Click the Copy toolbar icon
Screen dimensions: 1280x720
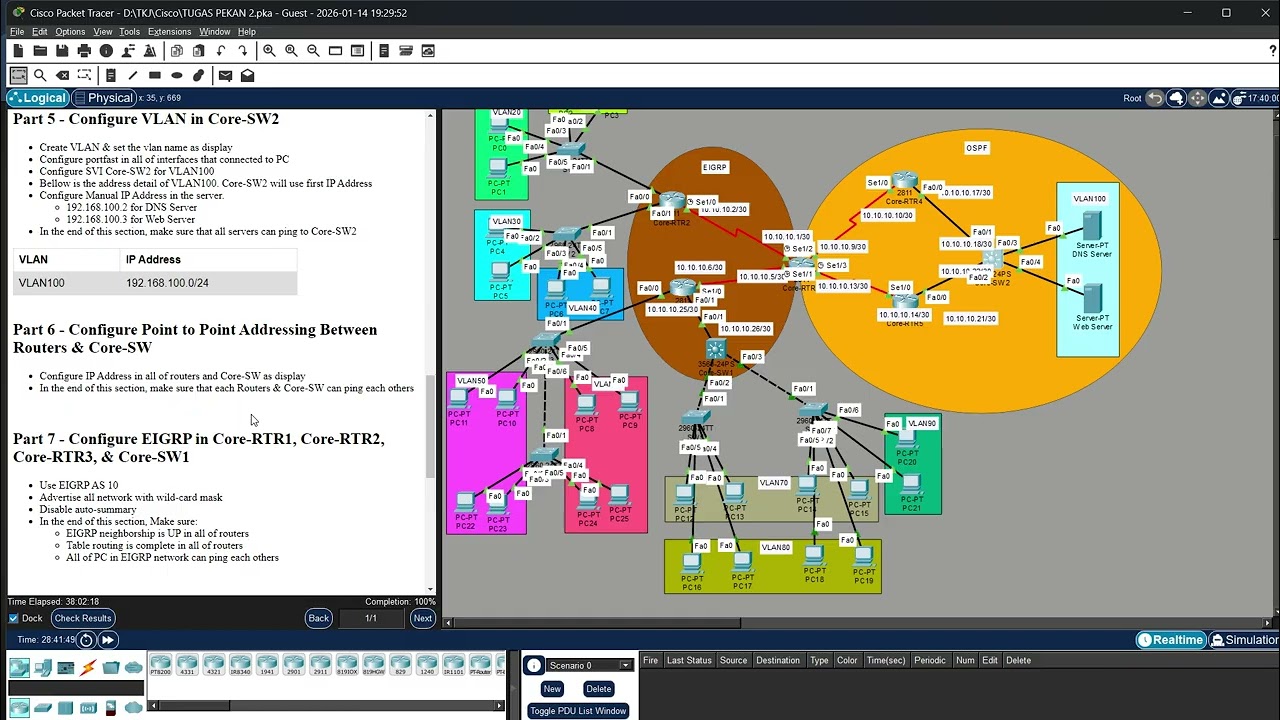tap(177, 51)
